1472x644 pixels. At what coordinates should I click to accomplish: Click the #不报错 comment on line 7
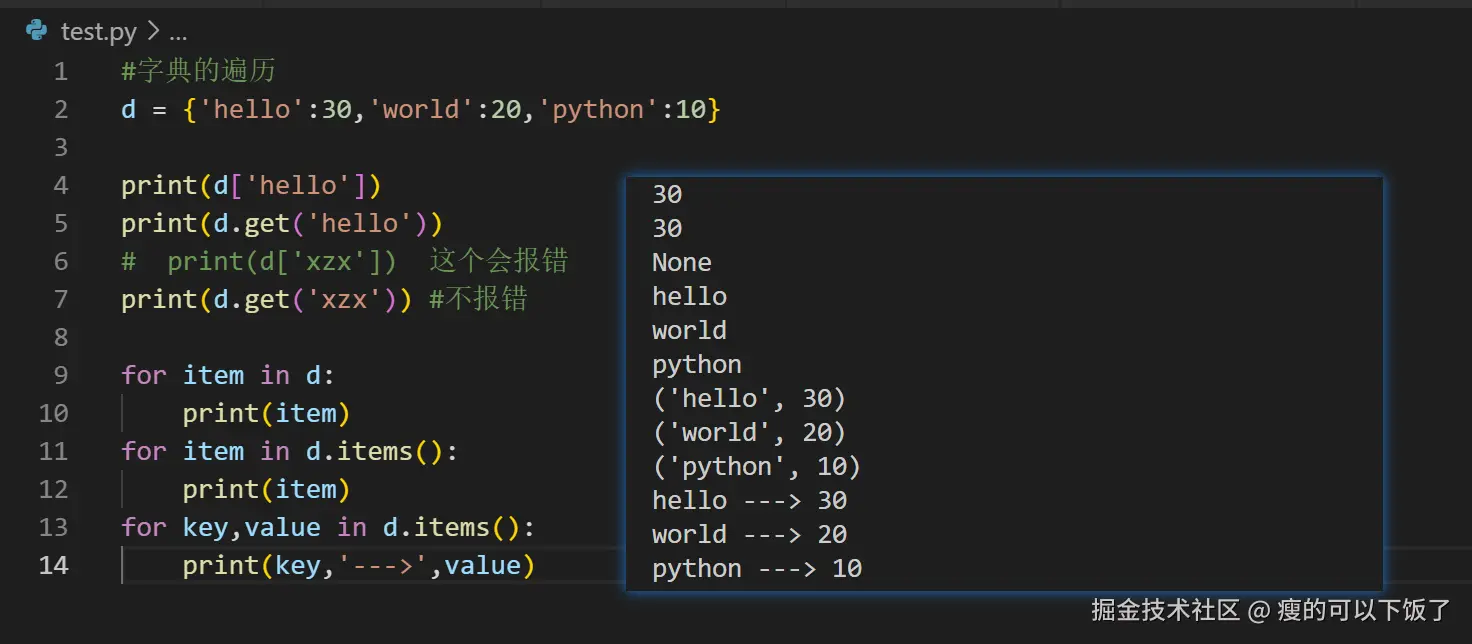click(x=478, y=299)
